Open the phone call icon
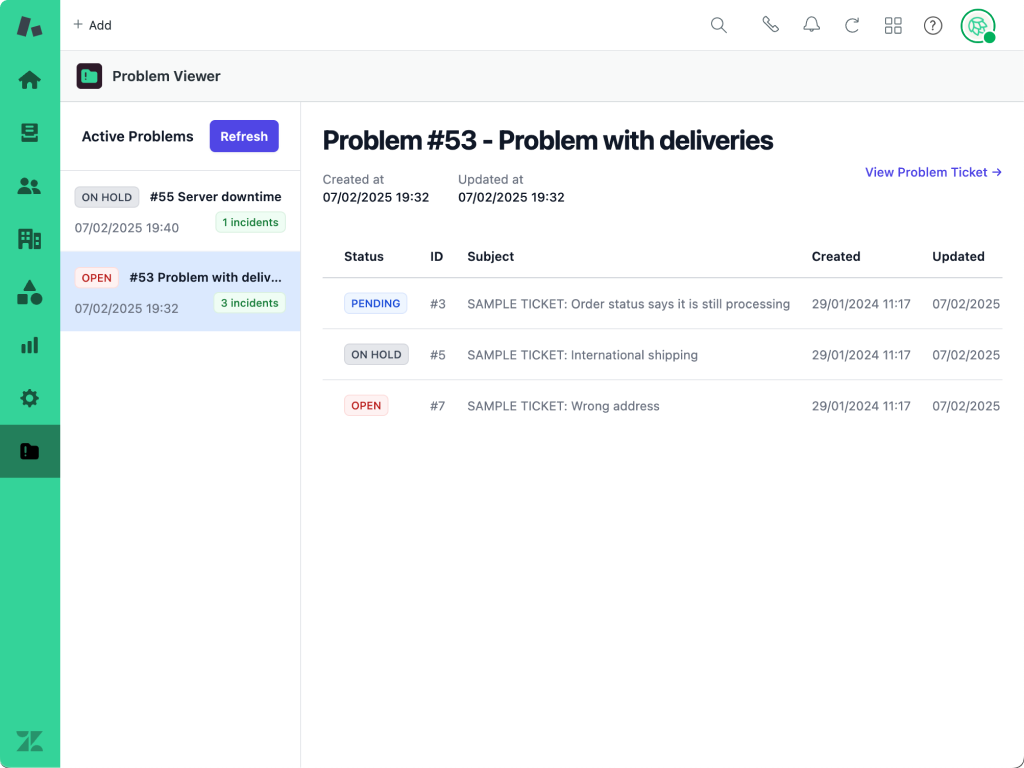Viewport: 1024px width, 768px height. [770, 25]
